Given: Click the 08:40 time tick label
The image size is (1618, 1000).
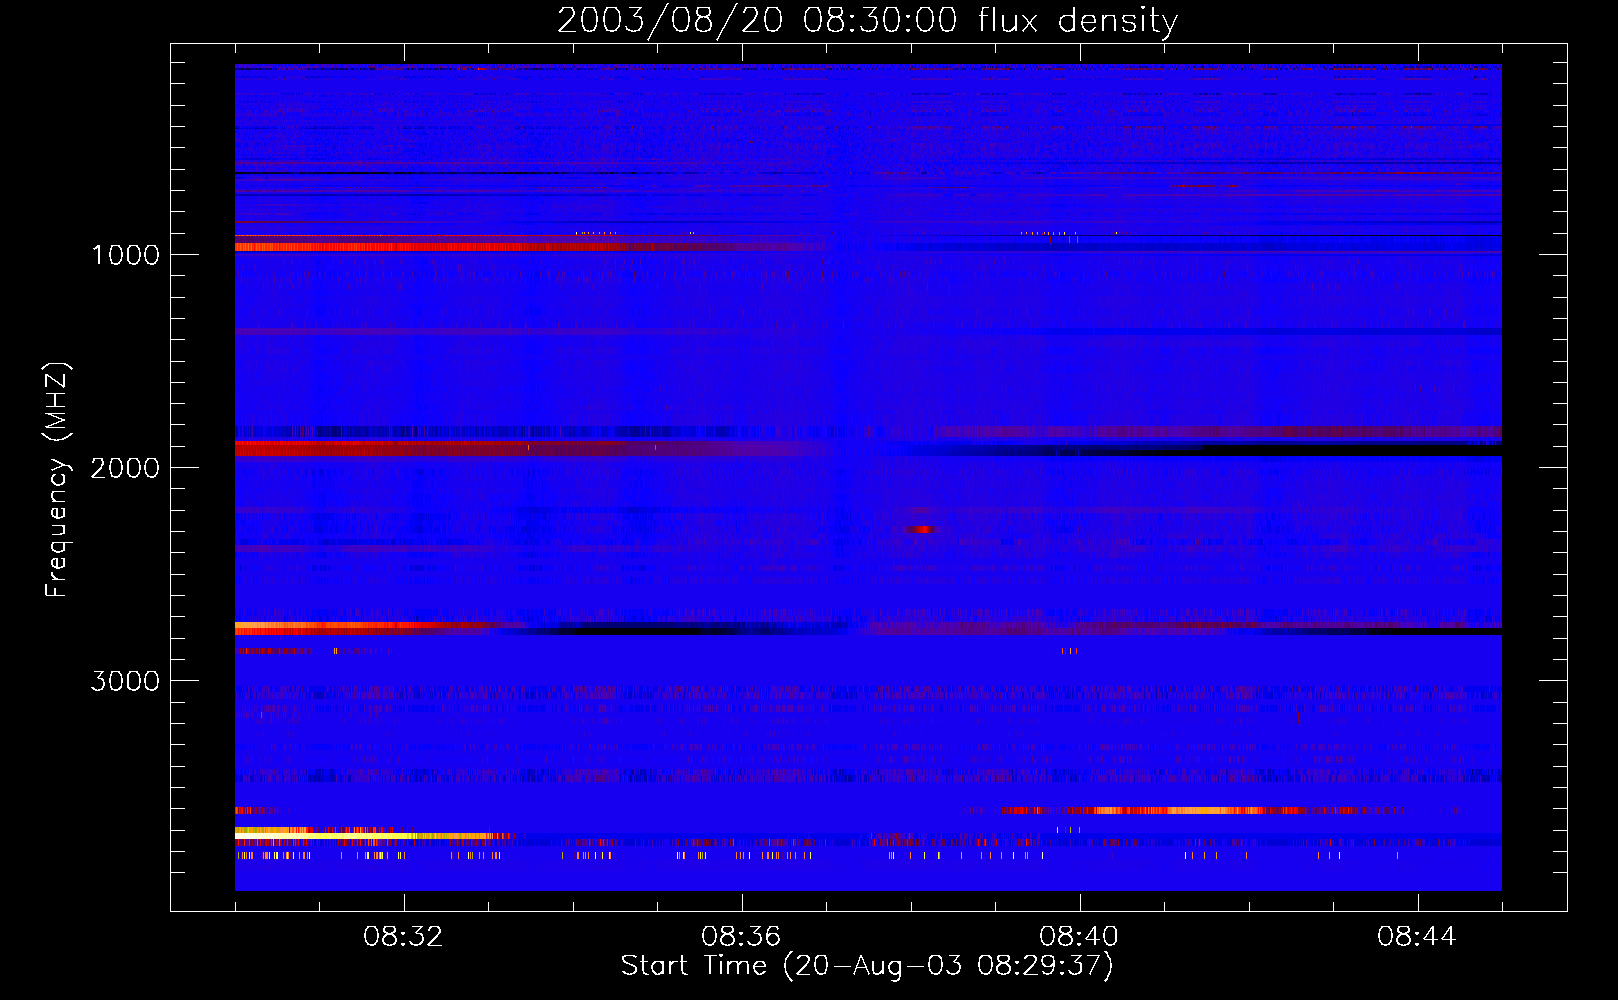Looking at the screenshot, I should click(1079, 937).
